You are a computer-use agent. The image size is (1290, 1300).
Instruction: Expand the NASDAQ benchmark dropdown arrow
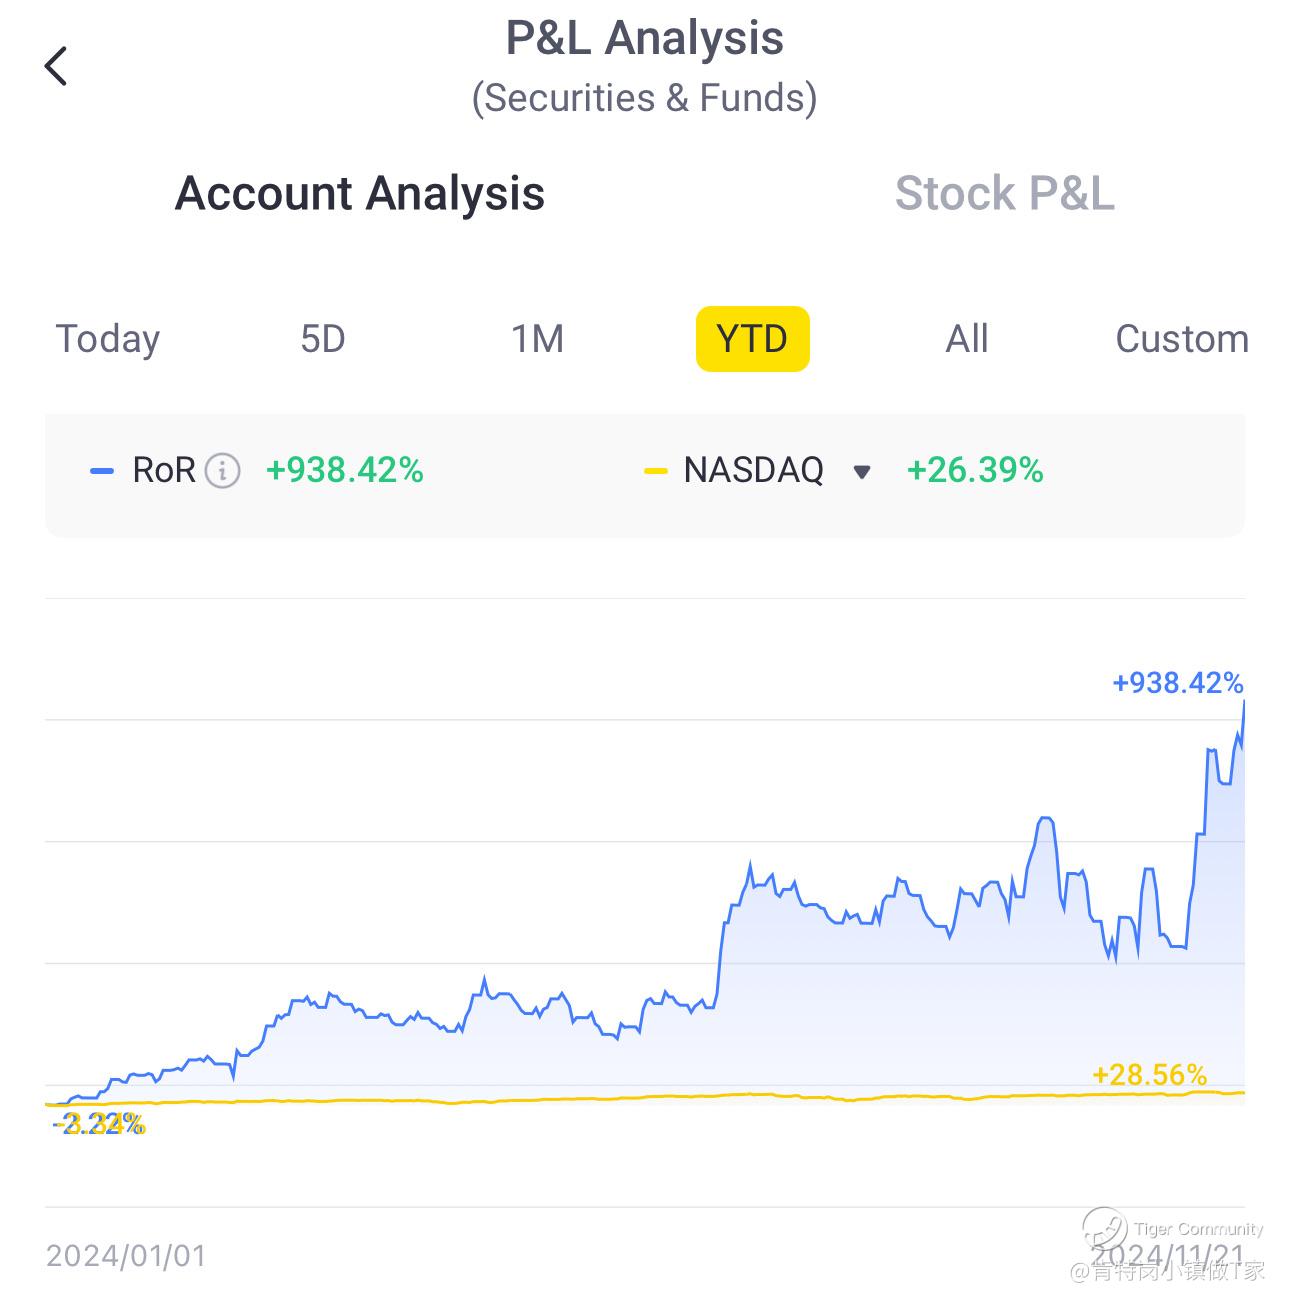pyautogui.click(x=861, y=472)
